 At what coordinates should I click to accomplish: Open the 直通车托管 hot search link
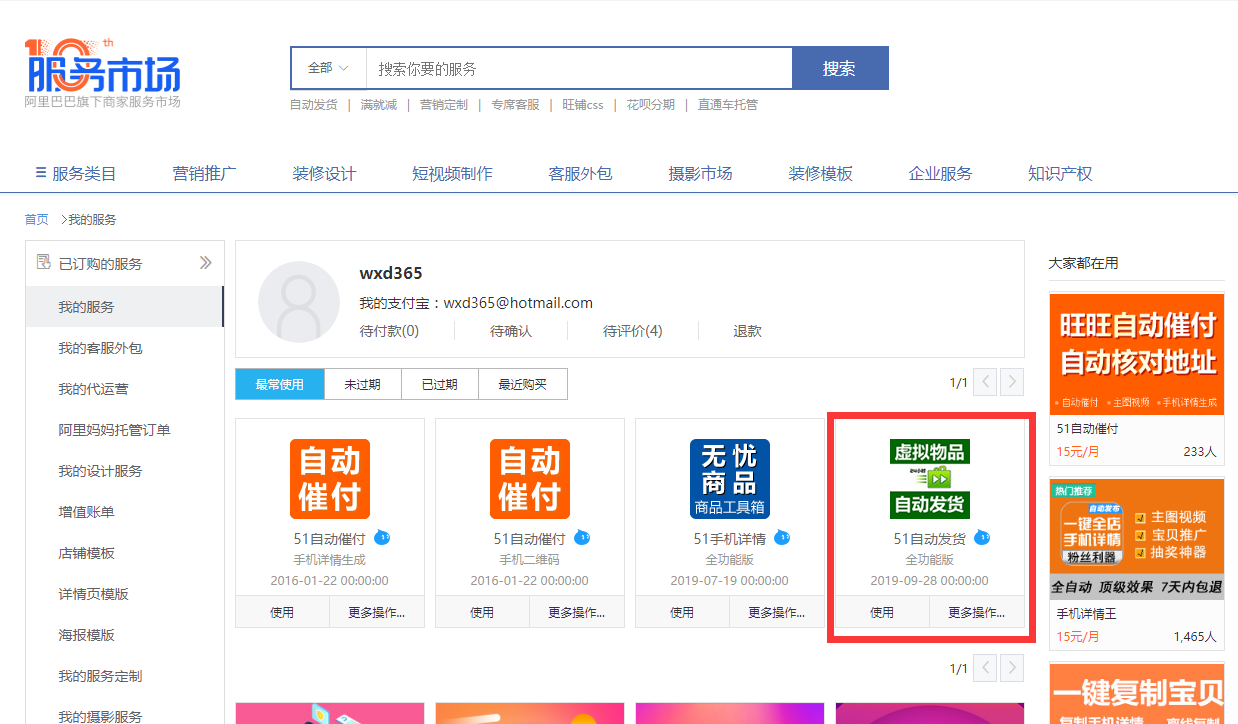[728, 104]
